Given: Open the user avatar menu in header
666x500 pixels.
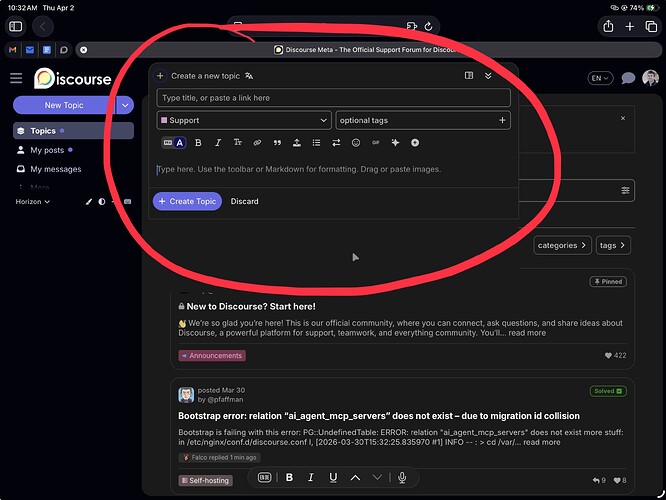Looking at the screenshot, I should tap(650, 78).
